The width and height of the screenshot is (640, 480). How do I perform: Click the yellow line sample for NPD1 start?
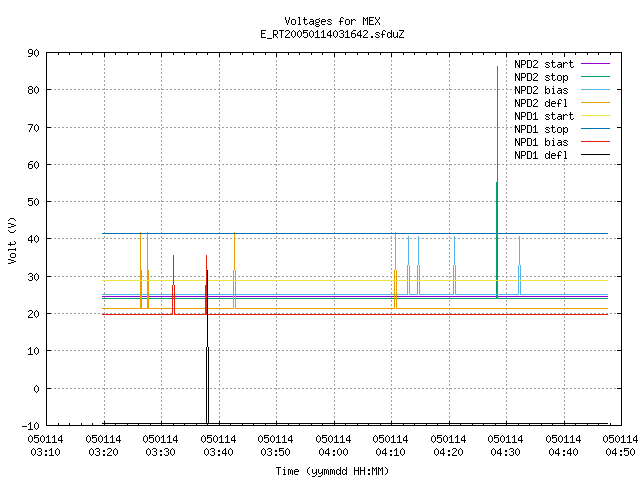(595, 116)
